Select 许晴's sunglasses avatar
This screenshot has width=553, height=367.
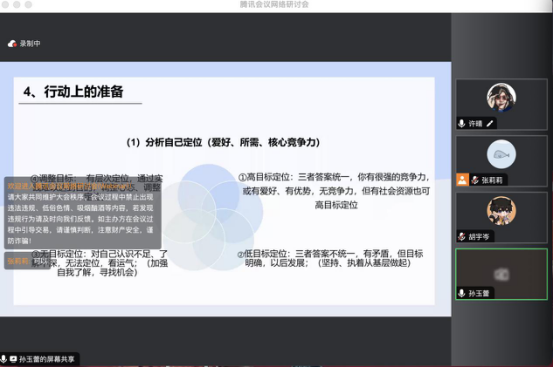point(501,98)
